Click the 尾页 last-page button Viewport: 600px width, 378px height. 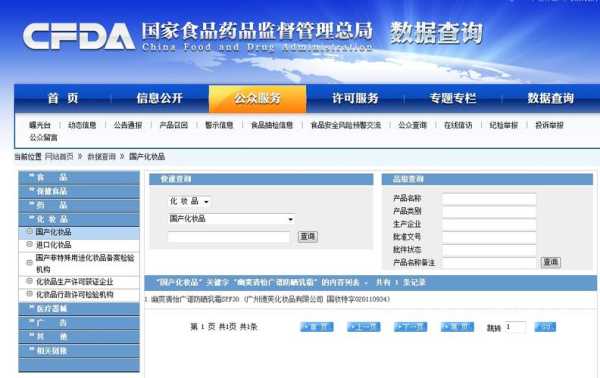point(457,327)
